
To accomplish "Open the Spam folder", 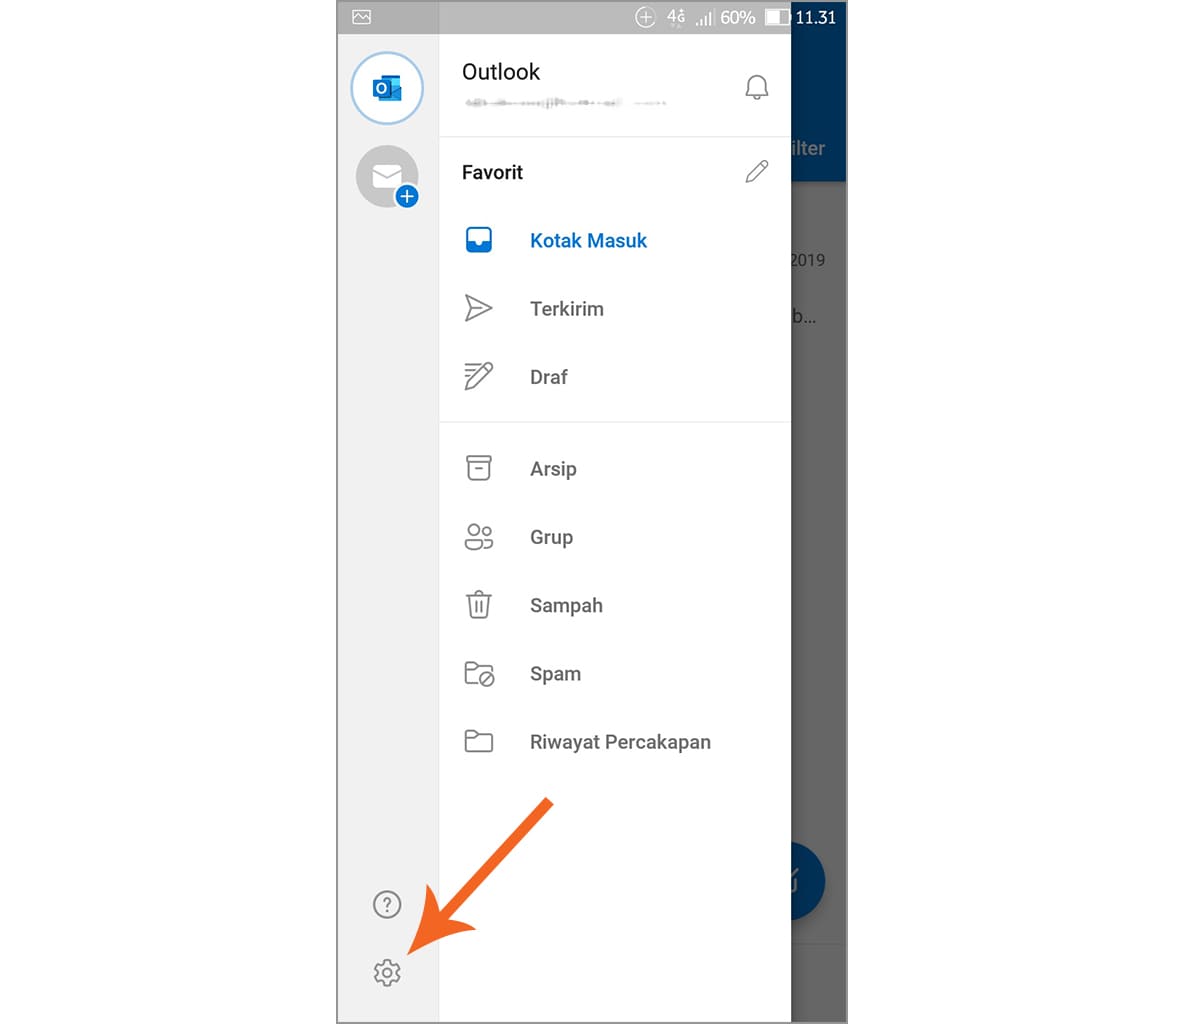I will [x=615, y=673].
